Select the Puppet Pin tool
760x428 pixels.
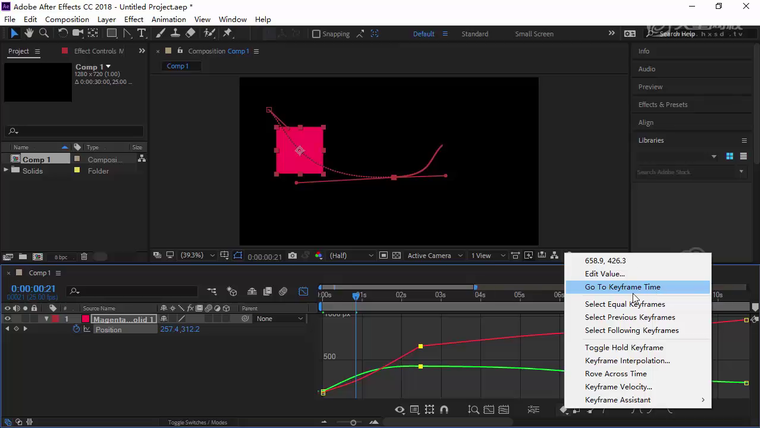pos(228,33)
